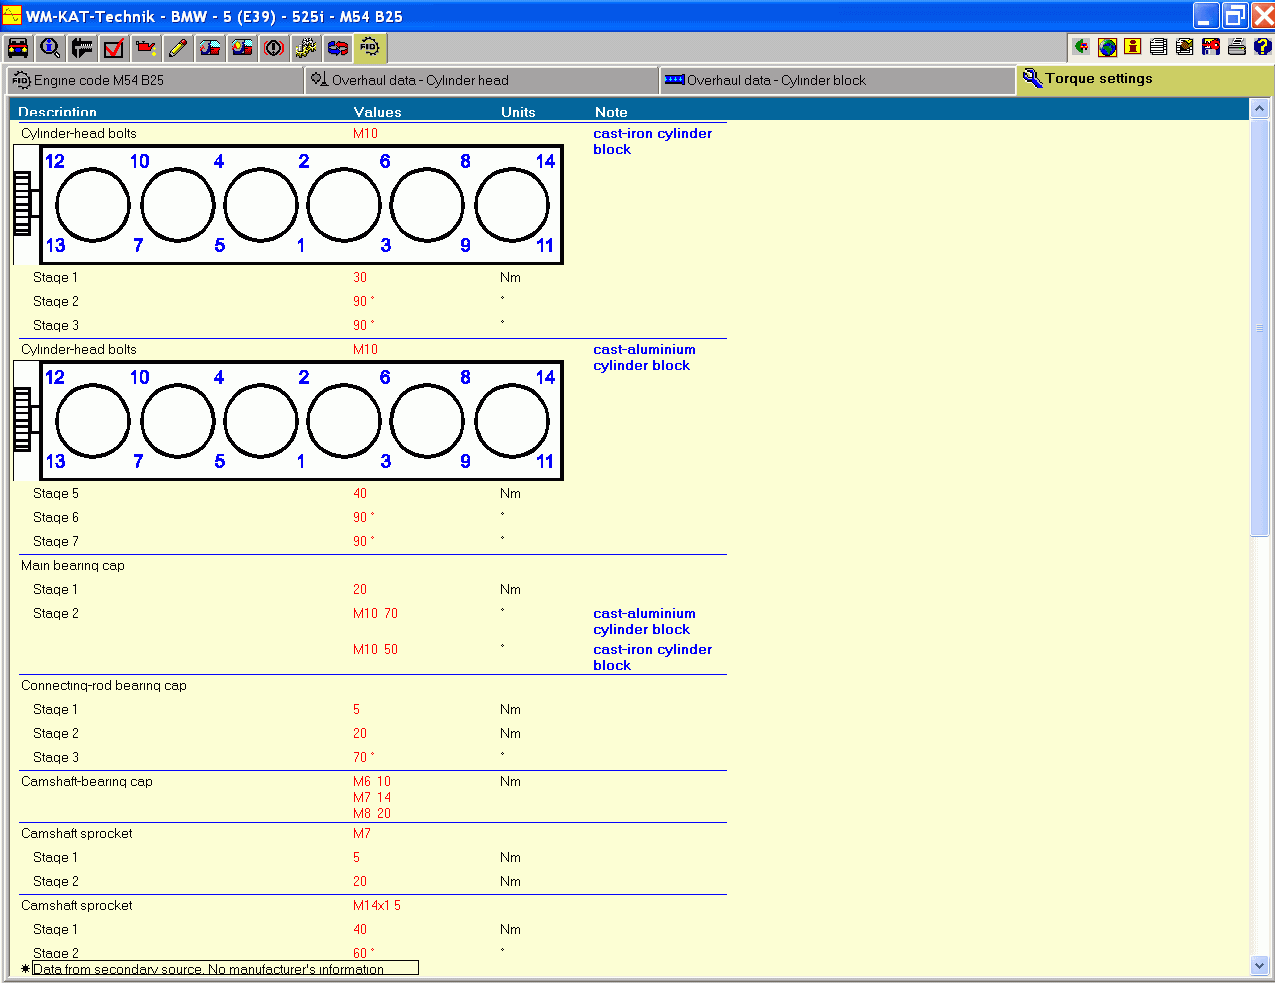The height and width of the screenshot is (983, 1275).
Task: Click the 'Data from secondary source' footnote
Action: click(225, 969)
